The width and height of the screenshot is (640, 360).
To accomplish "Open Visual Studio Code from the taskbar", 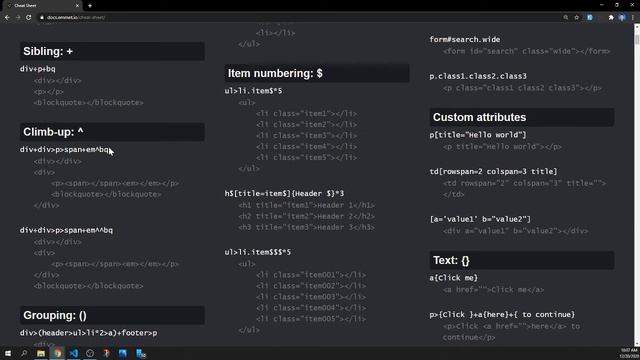I will point(74,353).
